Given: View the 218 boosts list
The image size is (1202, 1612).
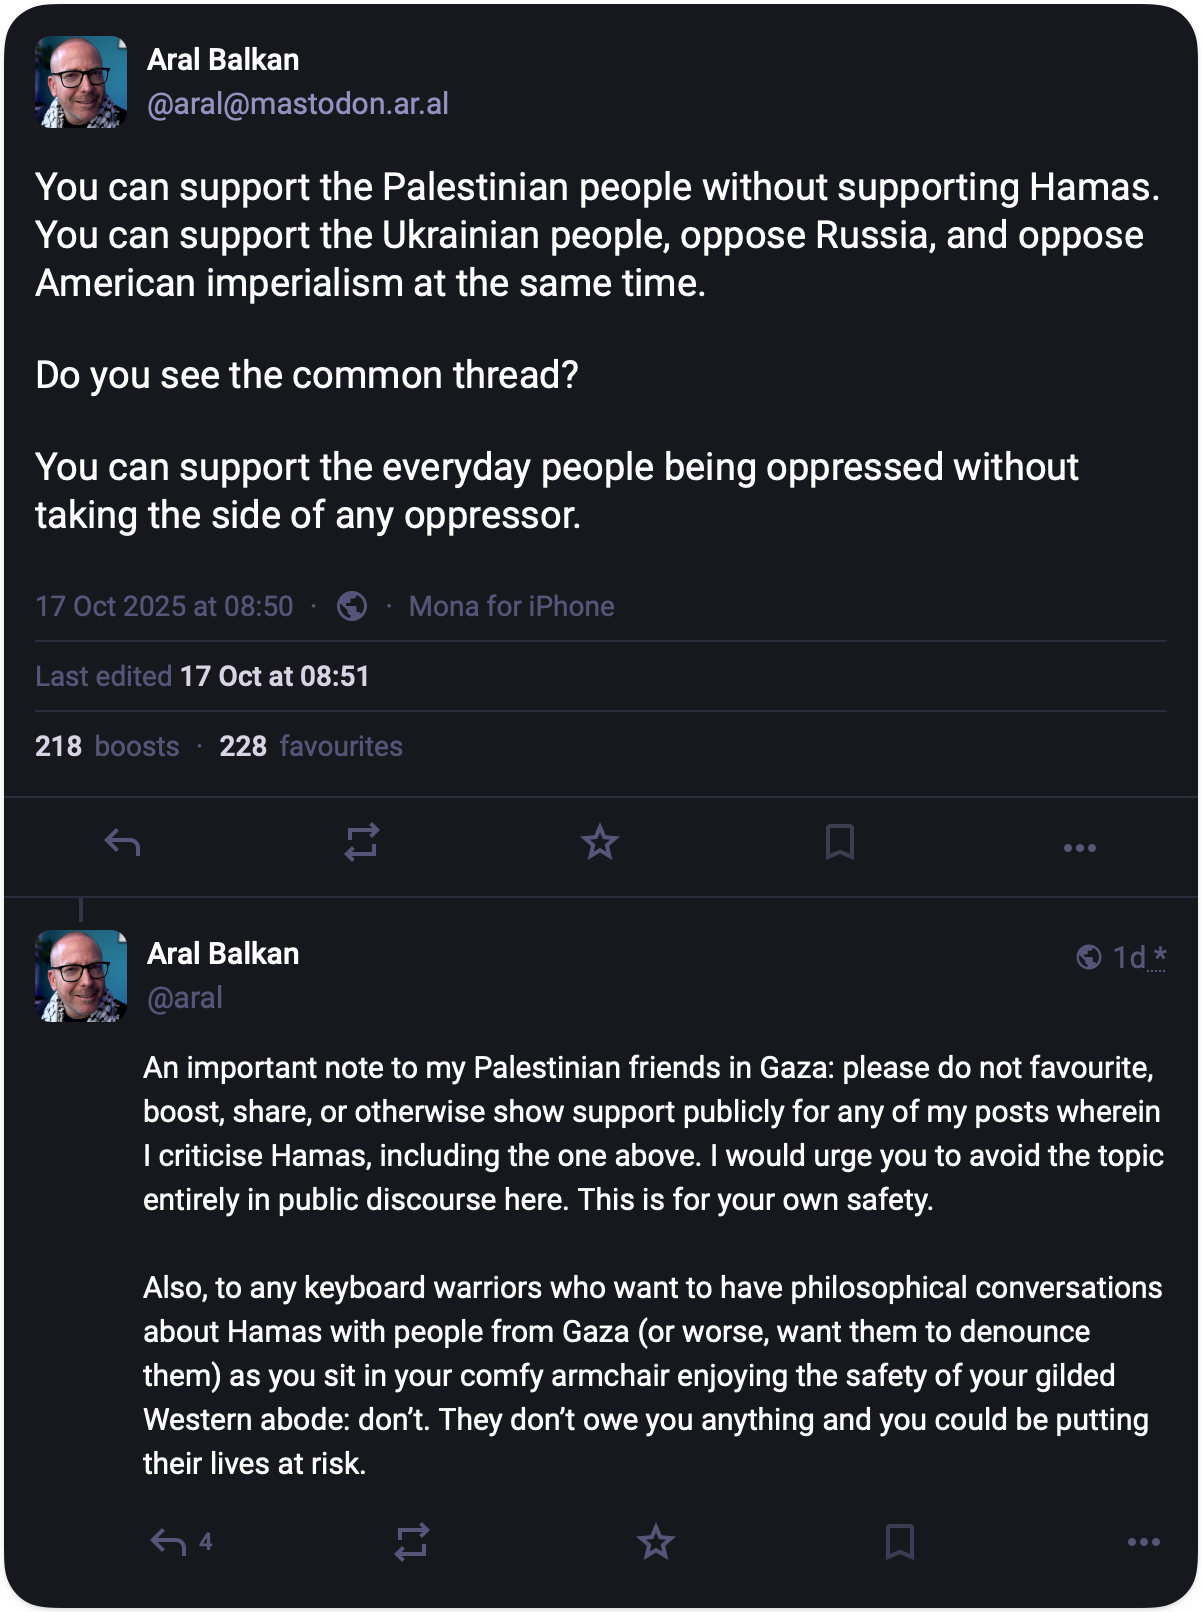Looking at the screenshot, I should coord(107,746).
